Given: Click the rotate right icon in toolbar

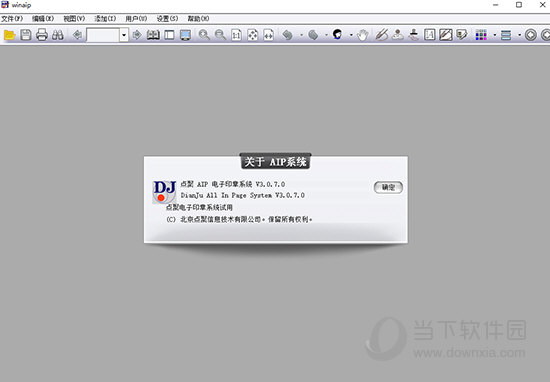Looking at the screenshot, I should coord(313,35).
